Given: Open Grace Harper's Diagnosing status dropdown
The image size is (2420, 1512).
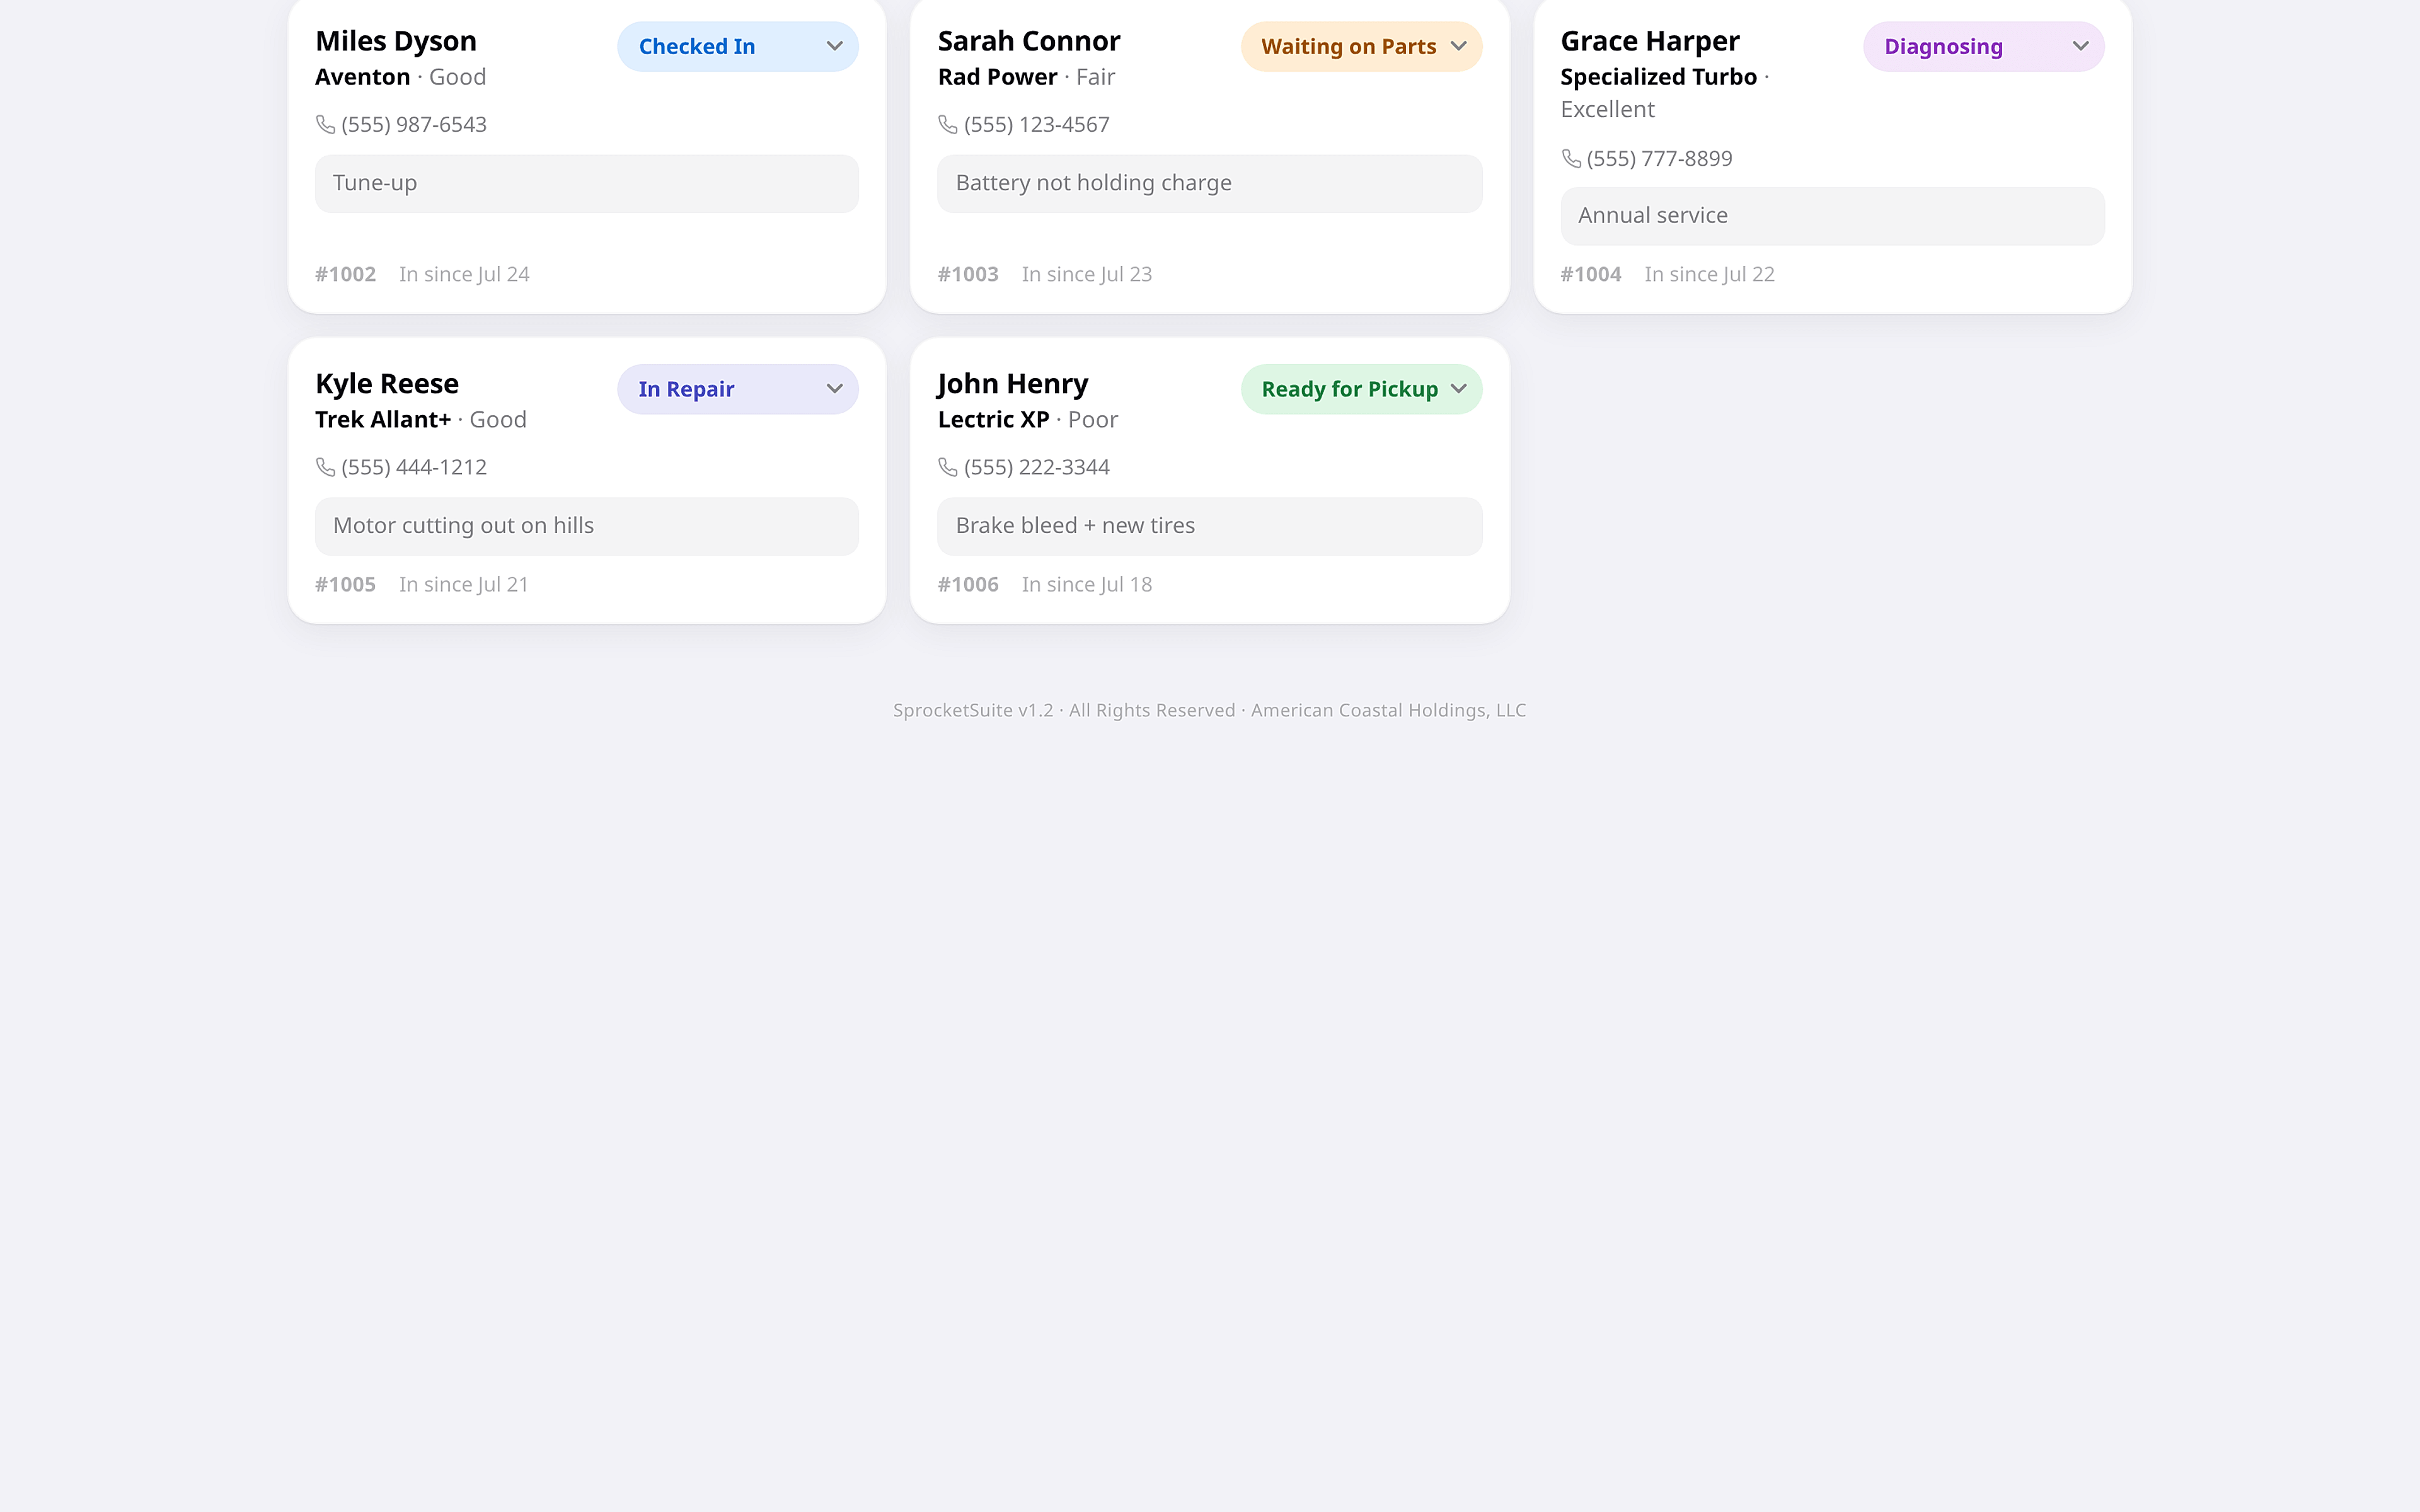Looking at the screenshot, I should pos(1983,47).
